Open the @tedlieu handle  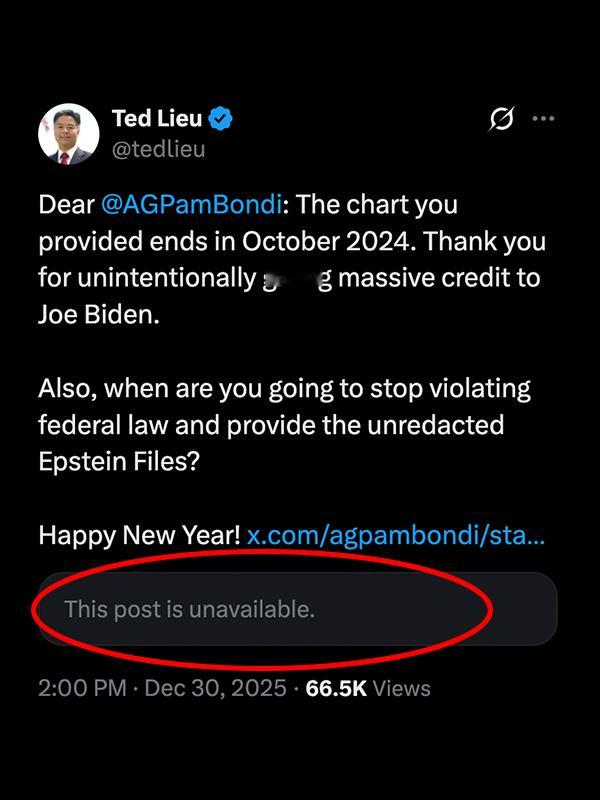click(158, 149)
